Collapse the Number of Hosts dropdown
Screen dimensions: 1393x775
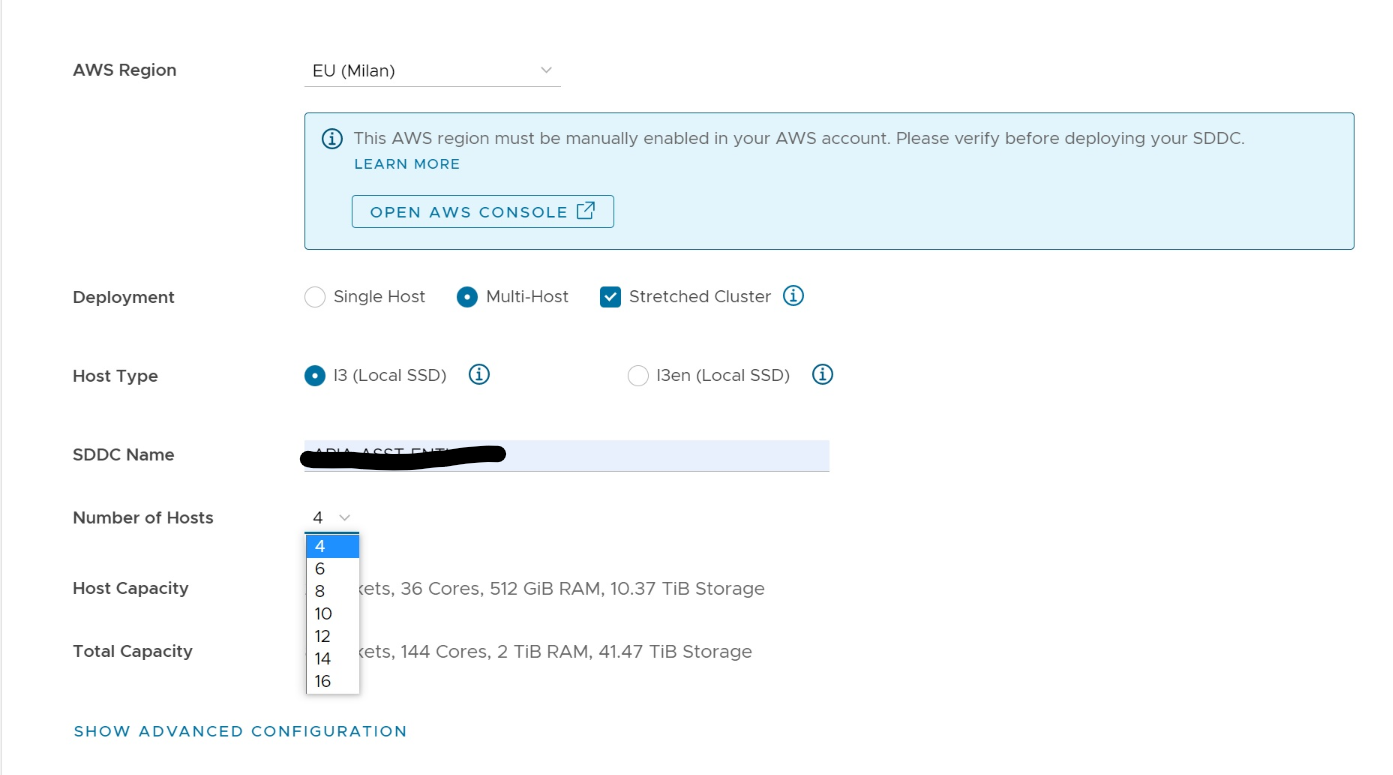coord(331,518)
